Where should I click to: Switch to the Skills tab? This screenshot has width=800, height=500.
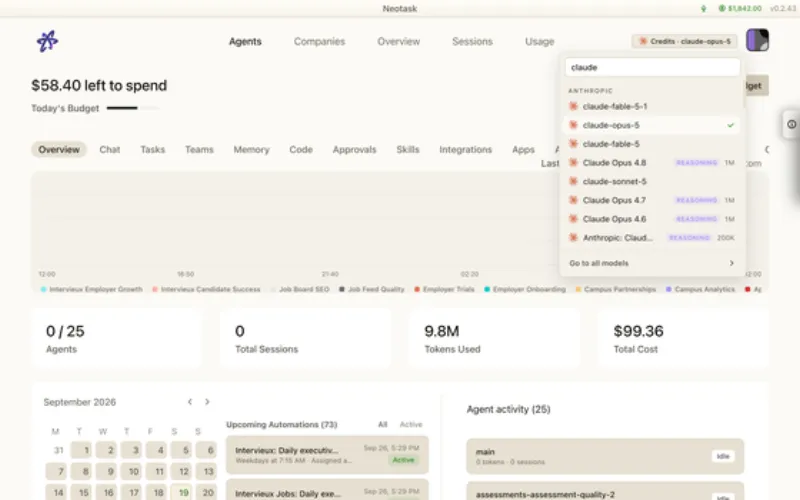tap(408, 149)
